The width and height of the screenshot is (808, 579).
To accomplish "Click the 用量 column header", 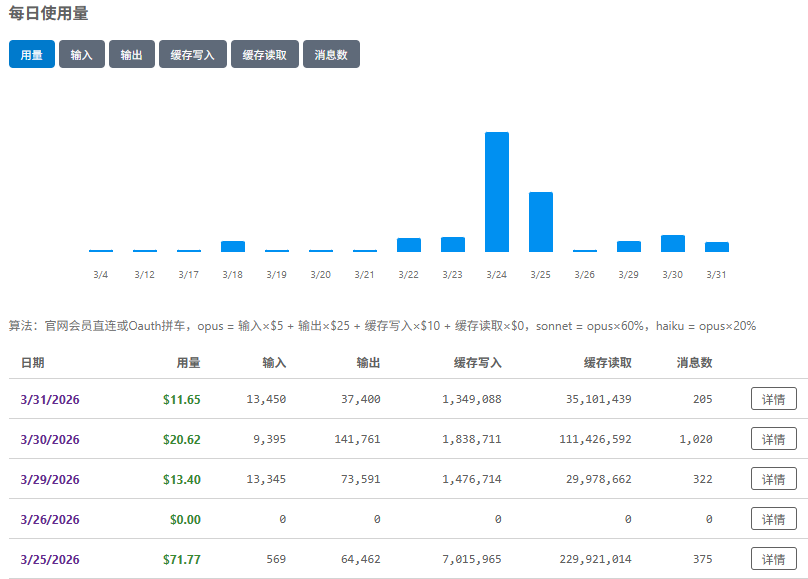I will pos(189,363).
